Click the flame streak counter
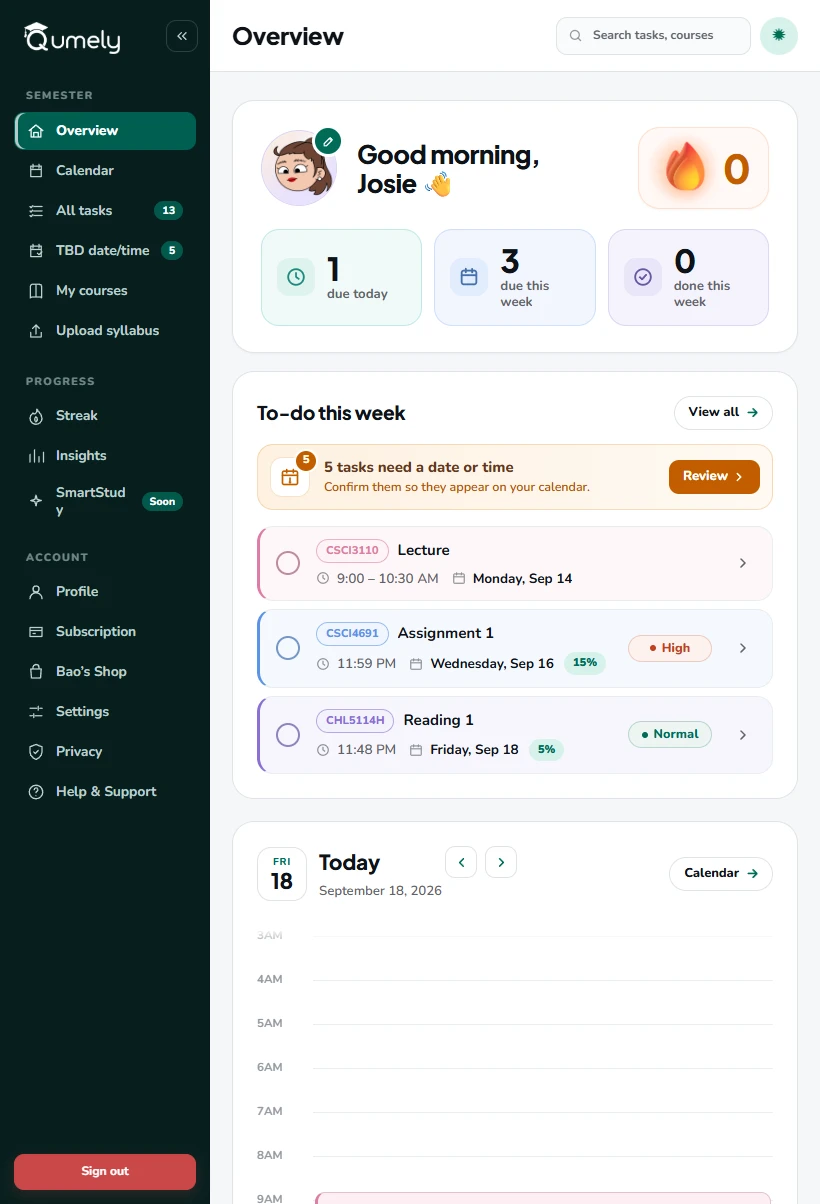The image size is (820, 1204). coord(703,168)
